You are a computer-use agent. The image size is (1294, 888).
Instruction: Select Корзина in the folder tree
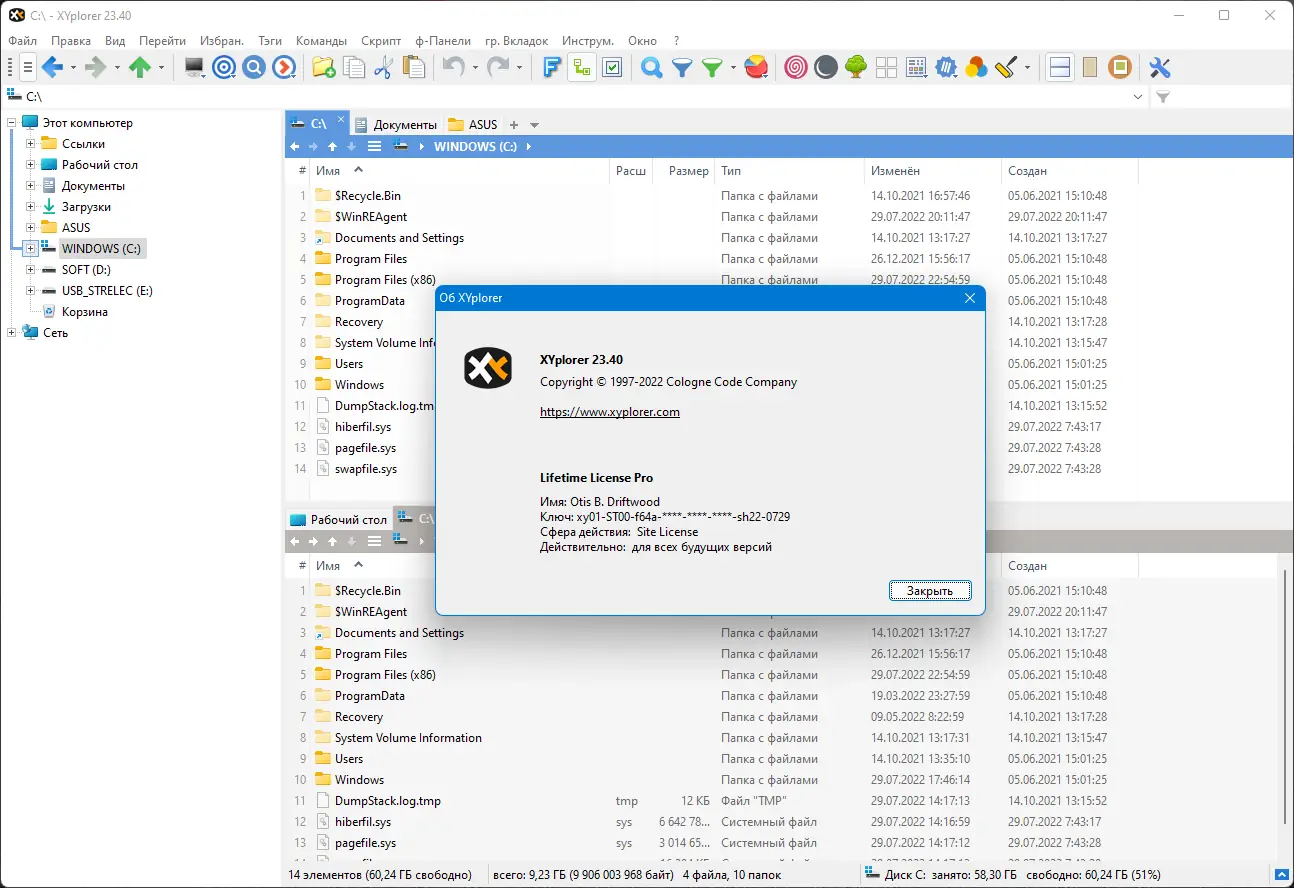[x=85, y=312]
